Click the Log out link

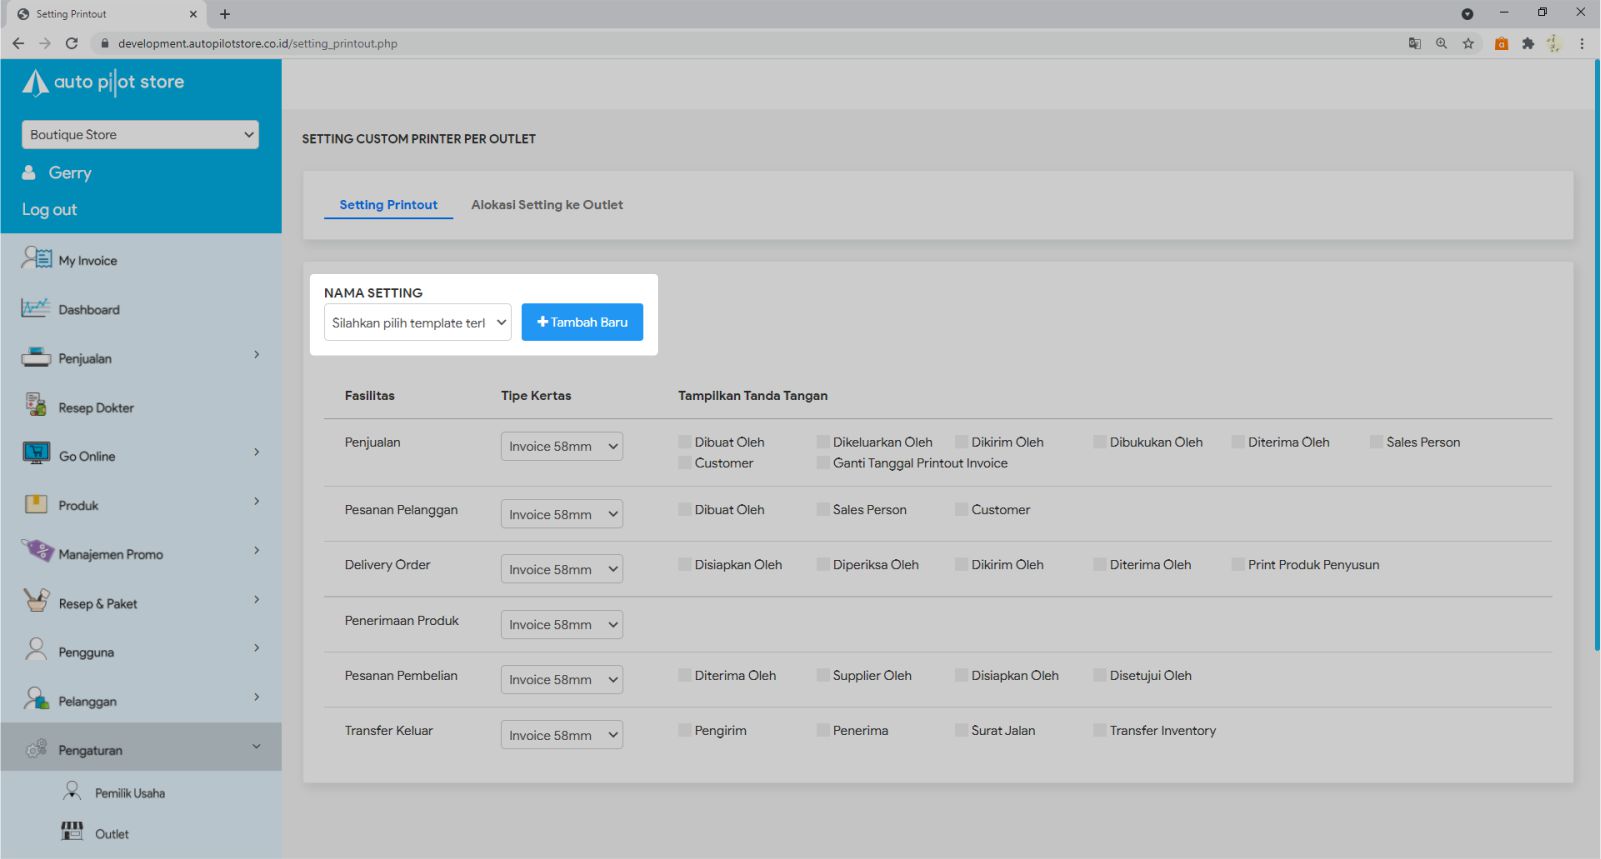click(x=49, y=210)
